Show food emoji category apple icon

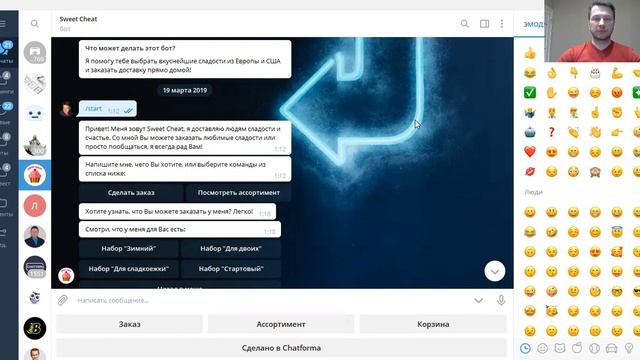coord(577,348)
